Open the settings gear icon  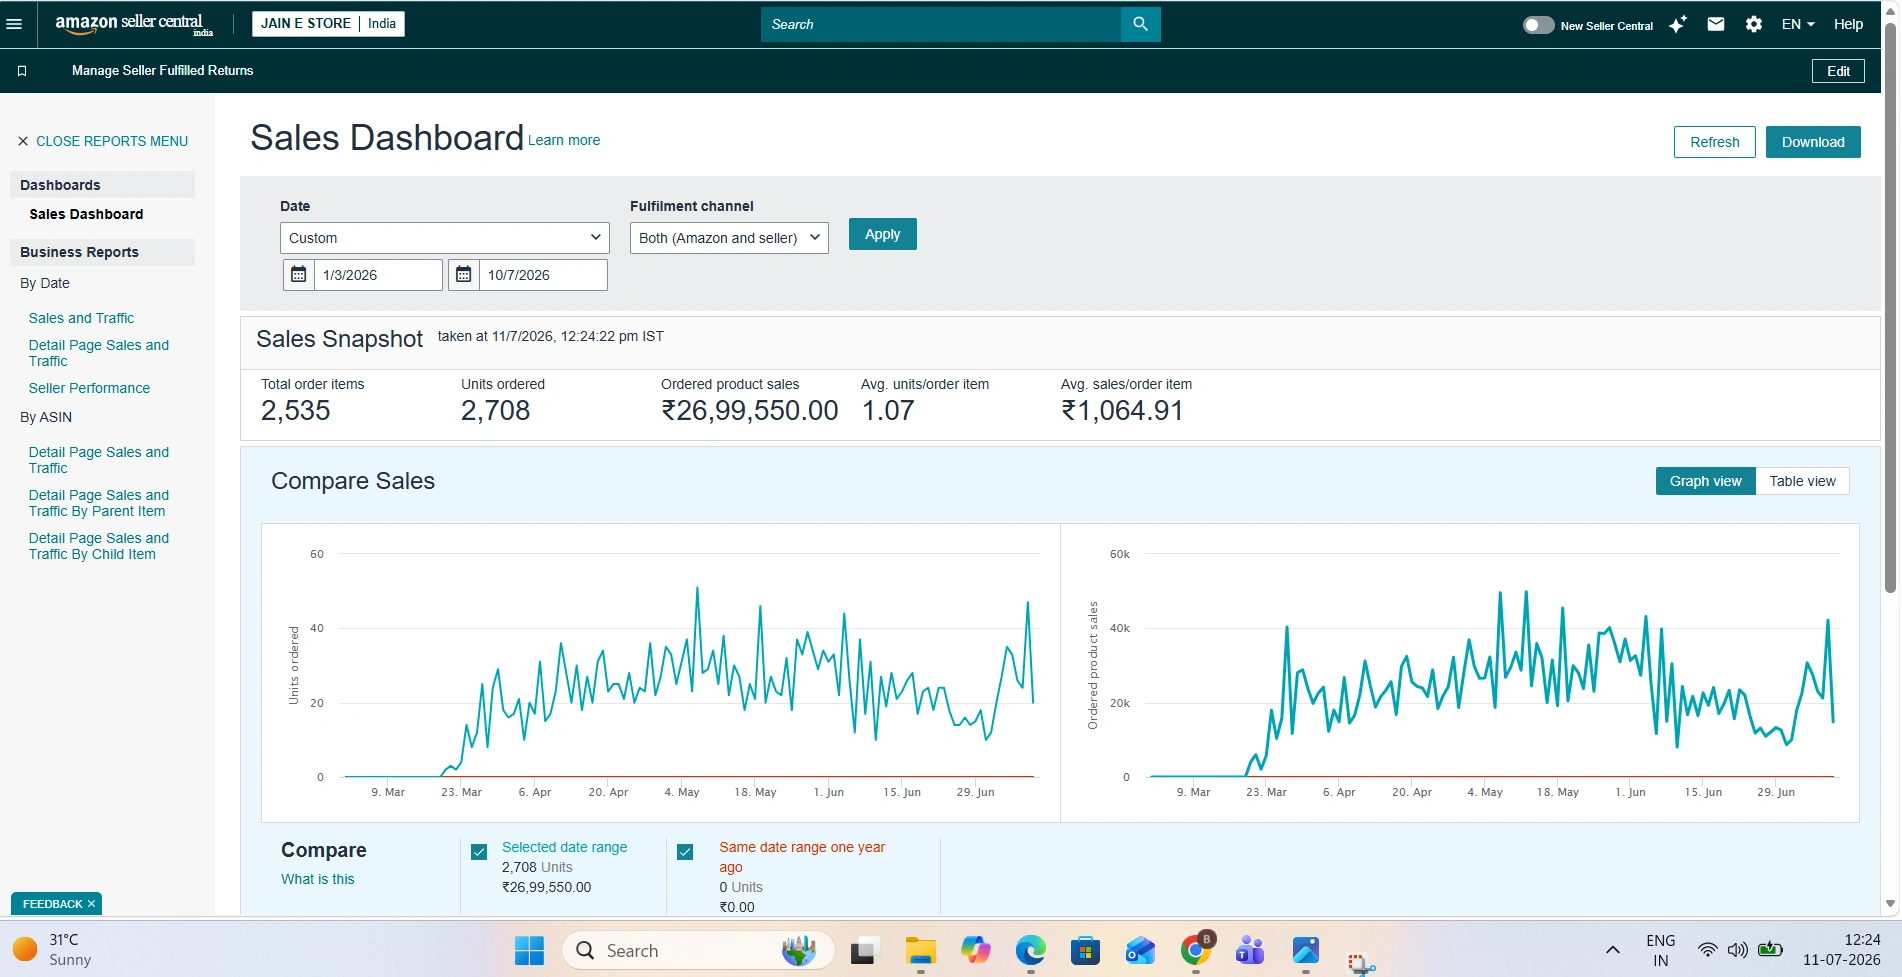click(x=1754, y=24)
